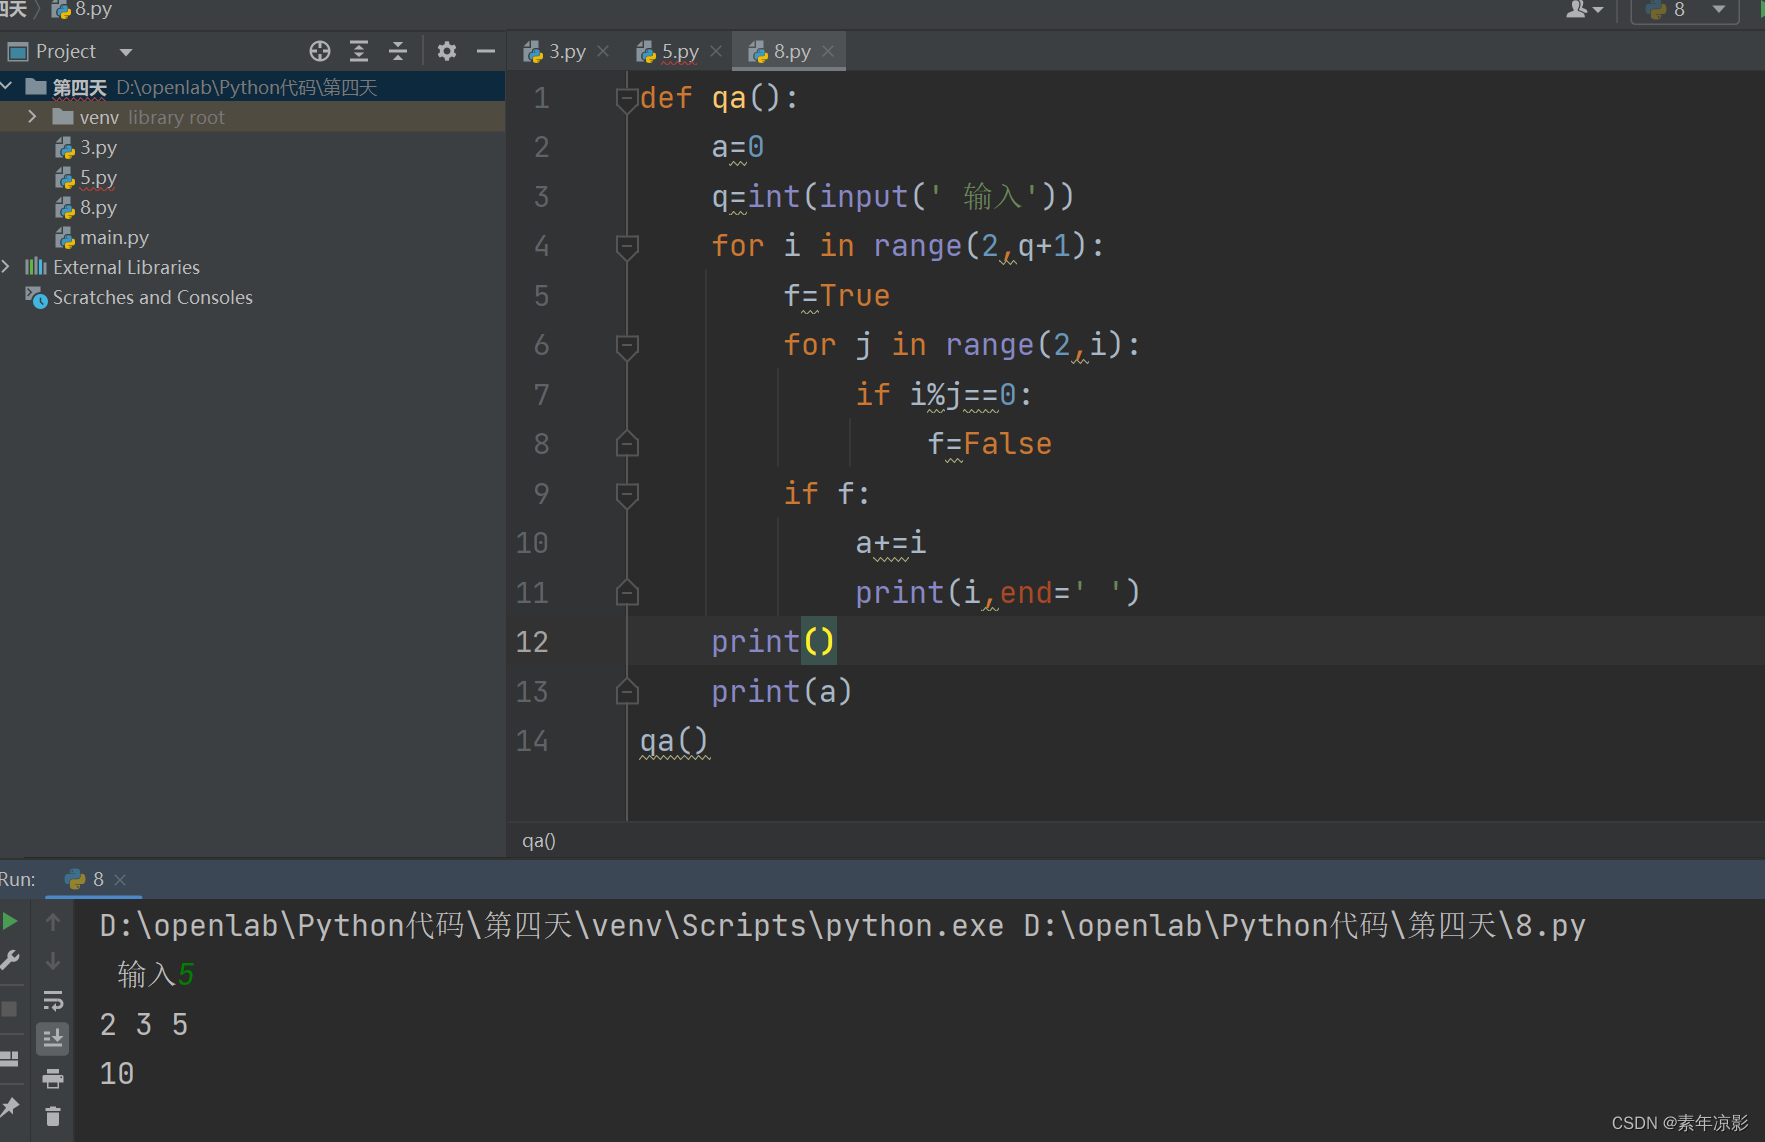The height and width of the screenshot is (1142, 1765).
Task: Click line number 14 in gutter
Action: (x=532, y=741)
